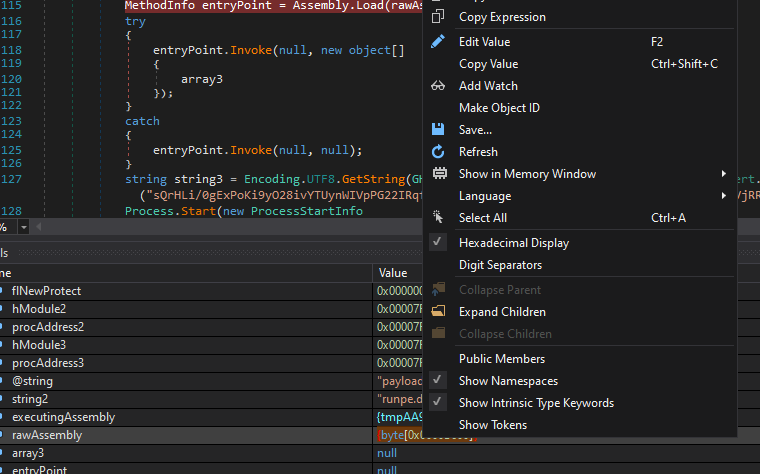This screenshot has width=760, height=474.
Task: Click the Copy Expression icon
Action: 438,17
